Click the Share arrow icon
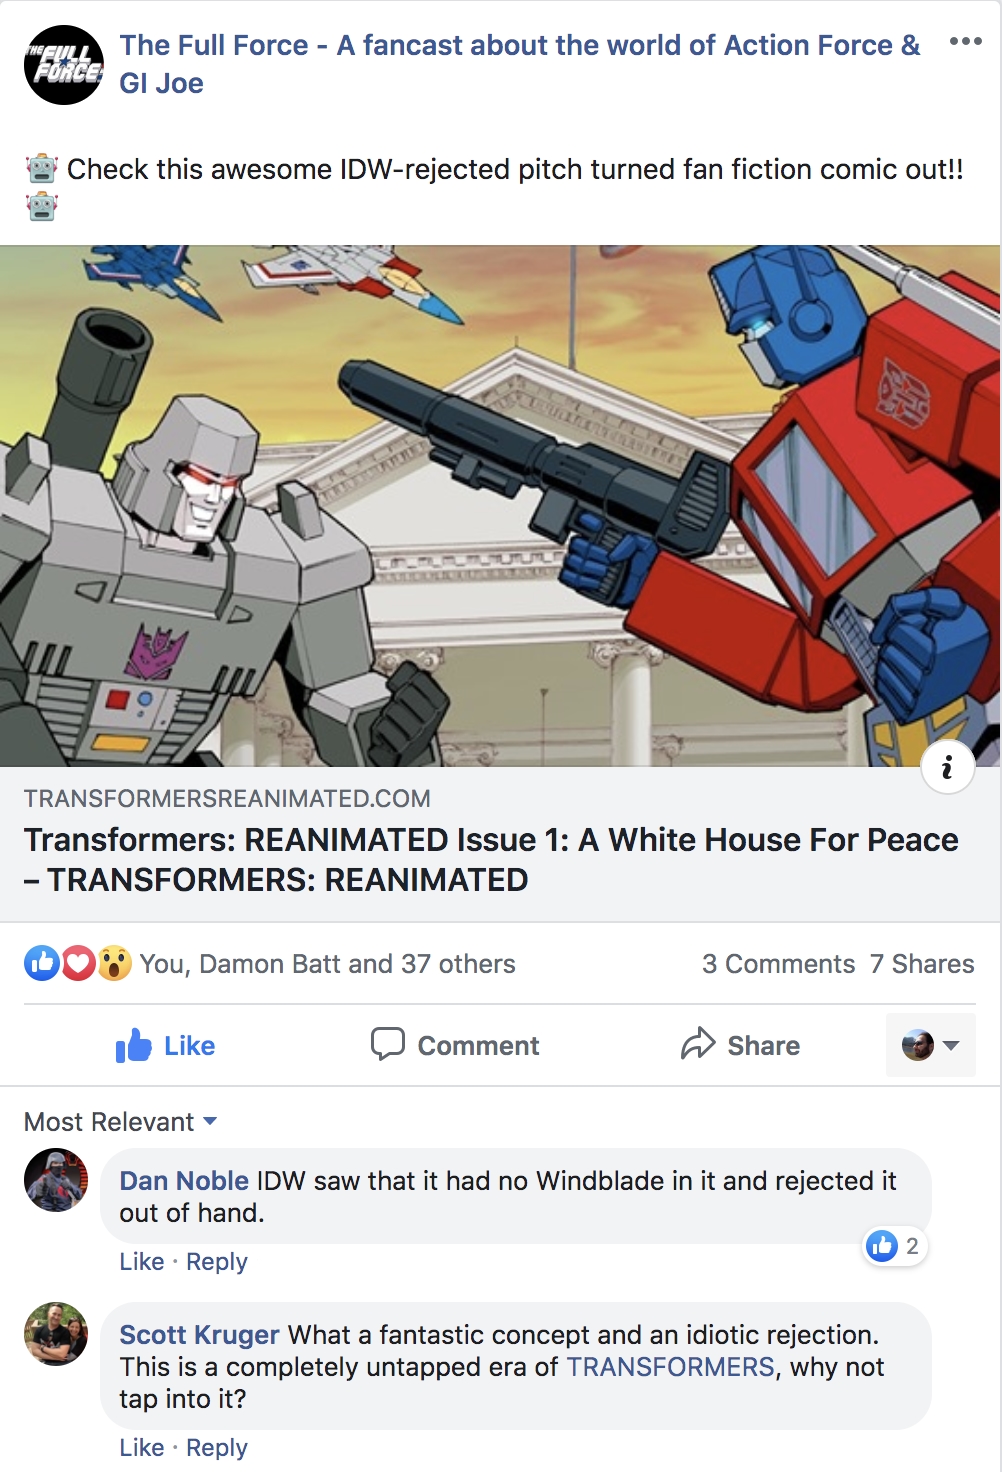Screen dimensions: 1002x1472 [698, 1044]
